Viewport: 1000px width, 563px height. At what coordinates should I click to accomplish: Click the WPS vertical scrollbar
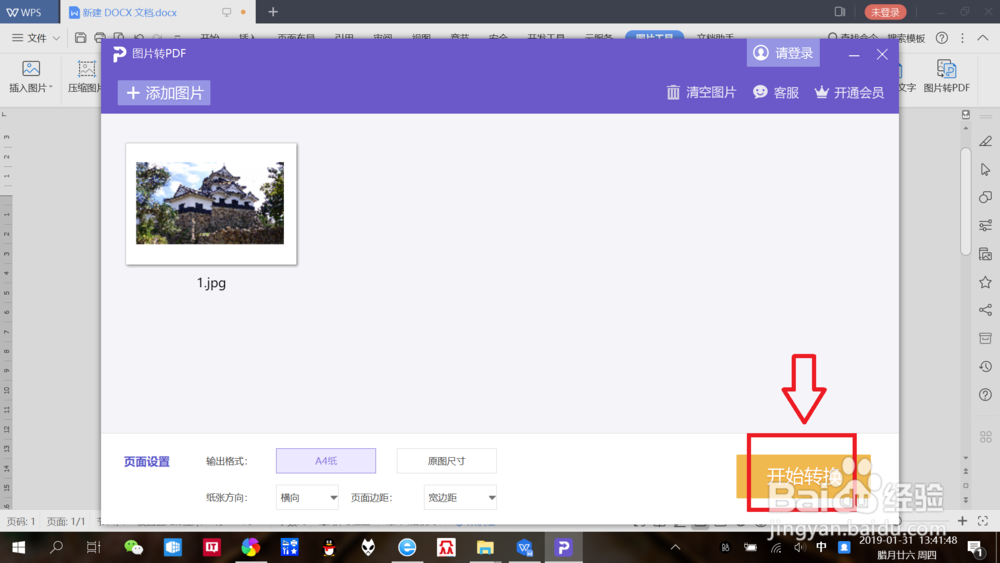tap(966, 201)
